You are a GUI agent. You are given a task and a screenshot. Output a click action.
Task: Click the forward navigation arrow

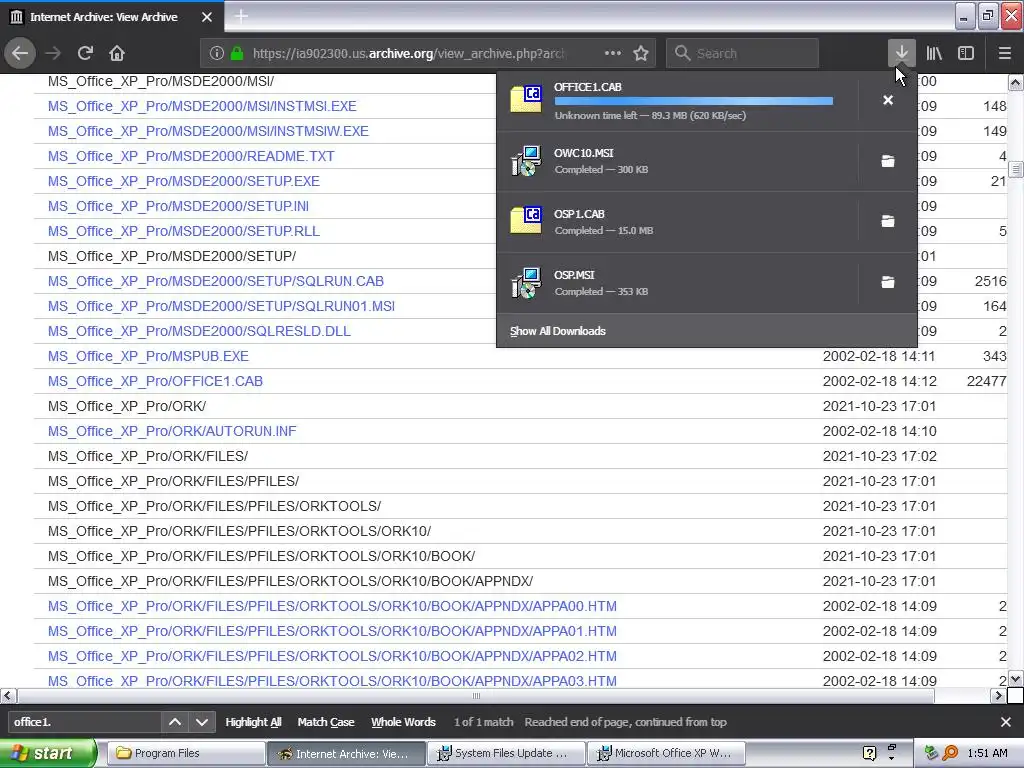coord(53,53)
